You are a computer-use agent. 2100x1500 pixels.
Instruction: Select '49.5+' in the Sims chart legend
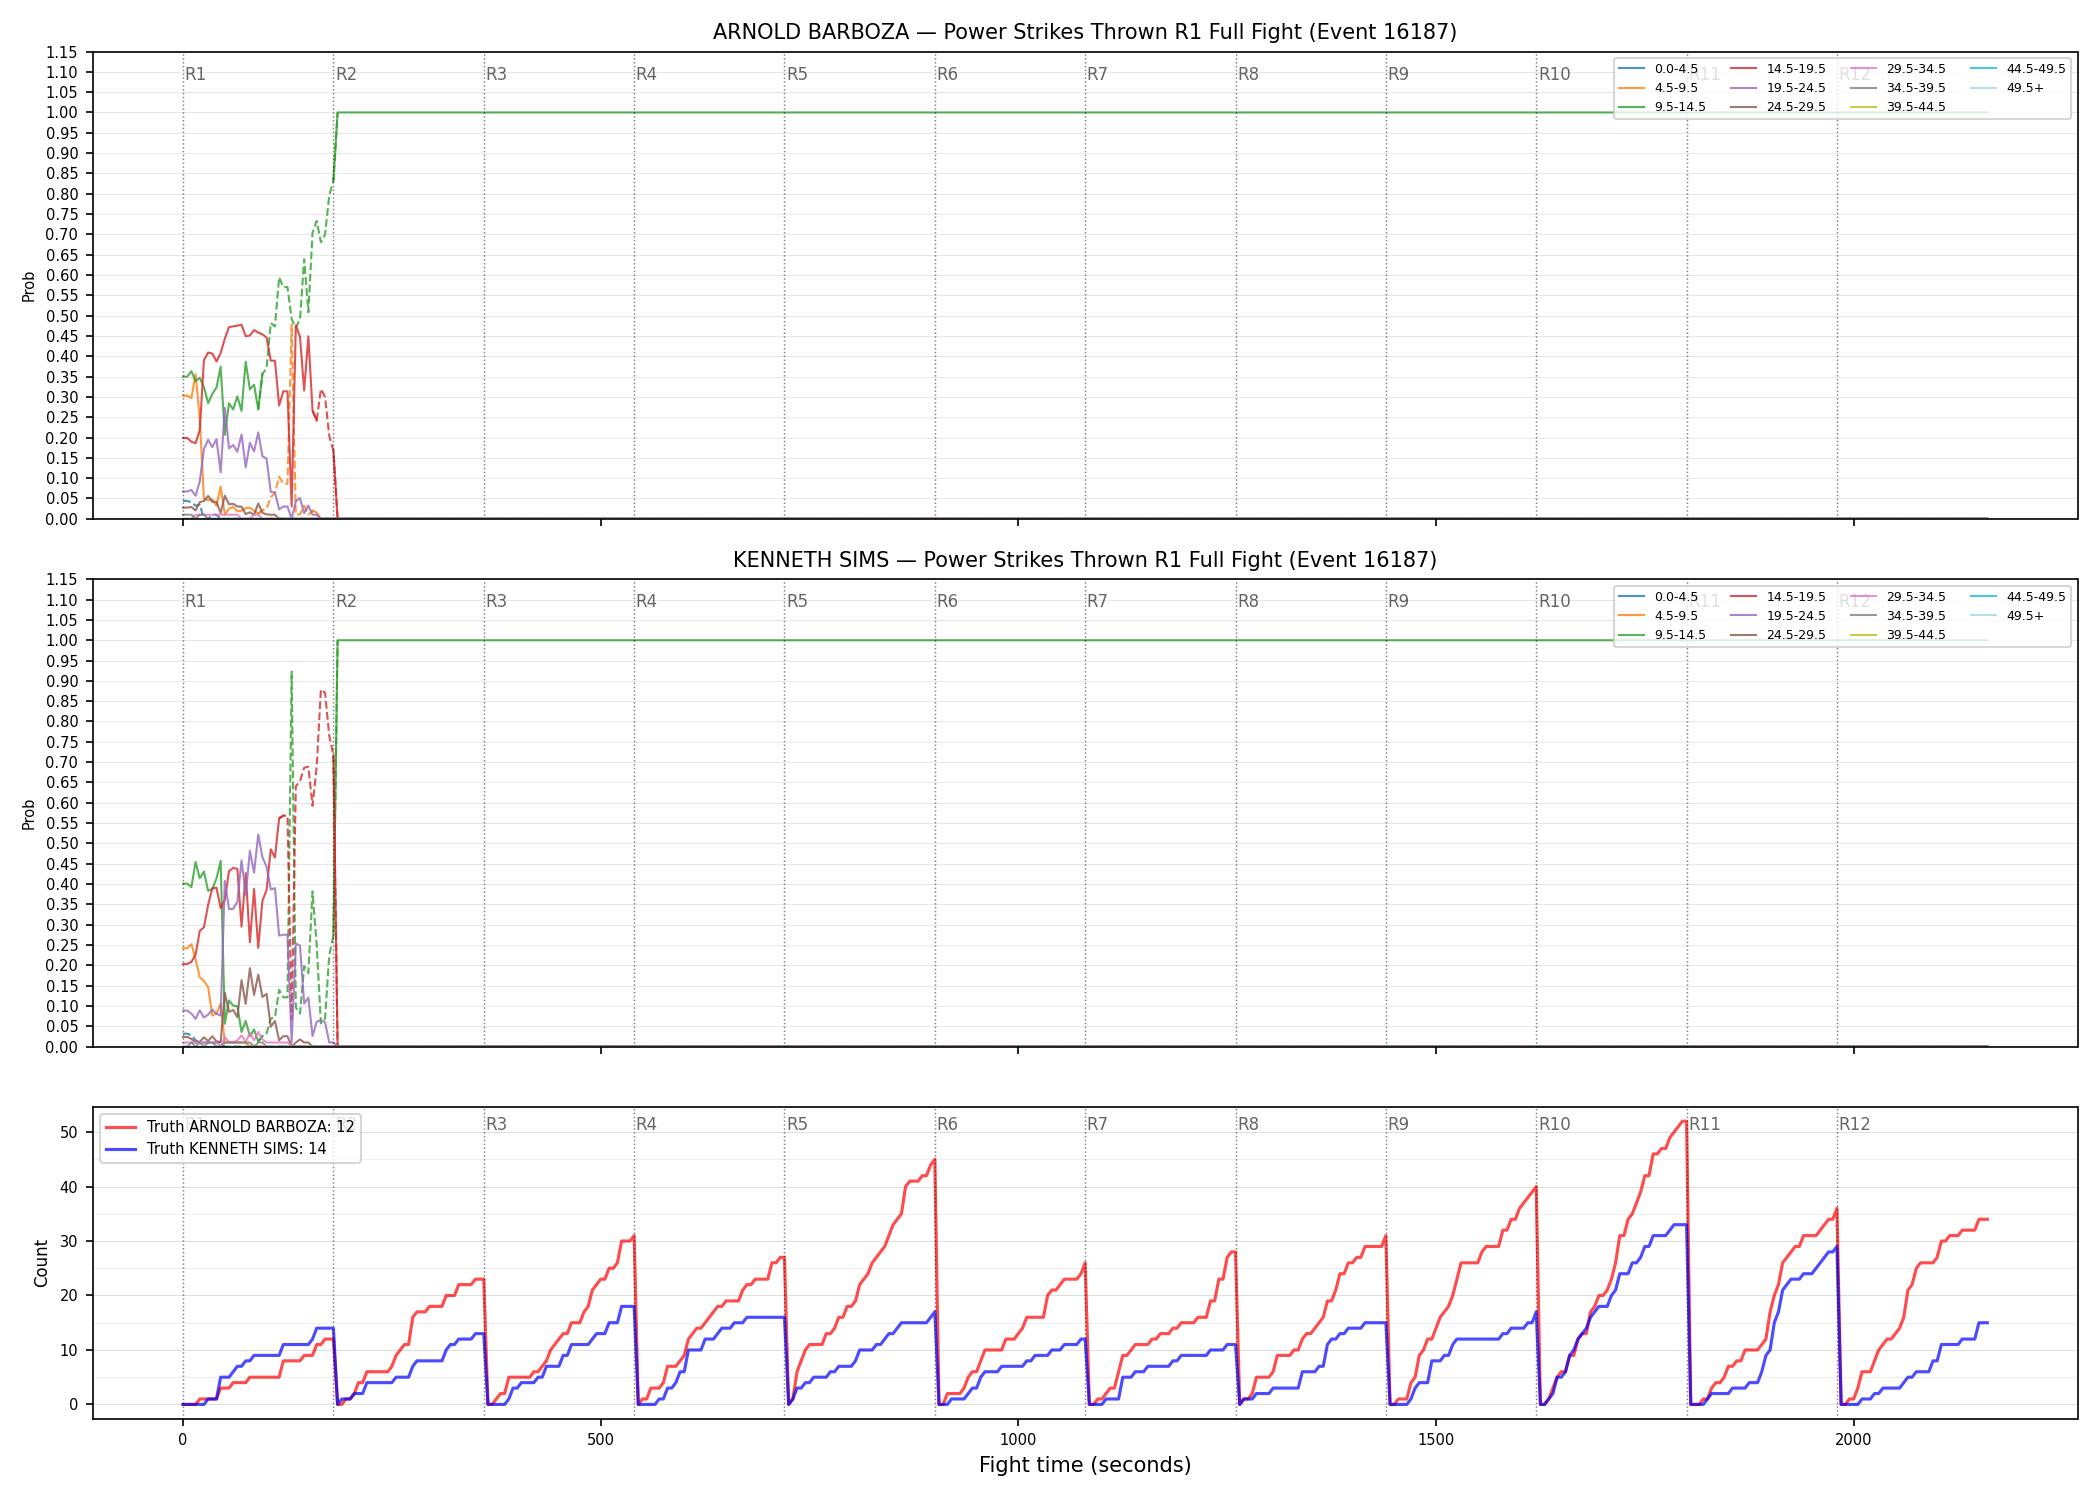pos(2025,616)
